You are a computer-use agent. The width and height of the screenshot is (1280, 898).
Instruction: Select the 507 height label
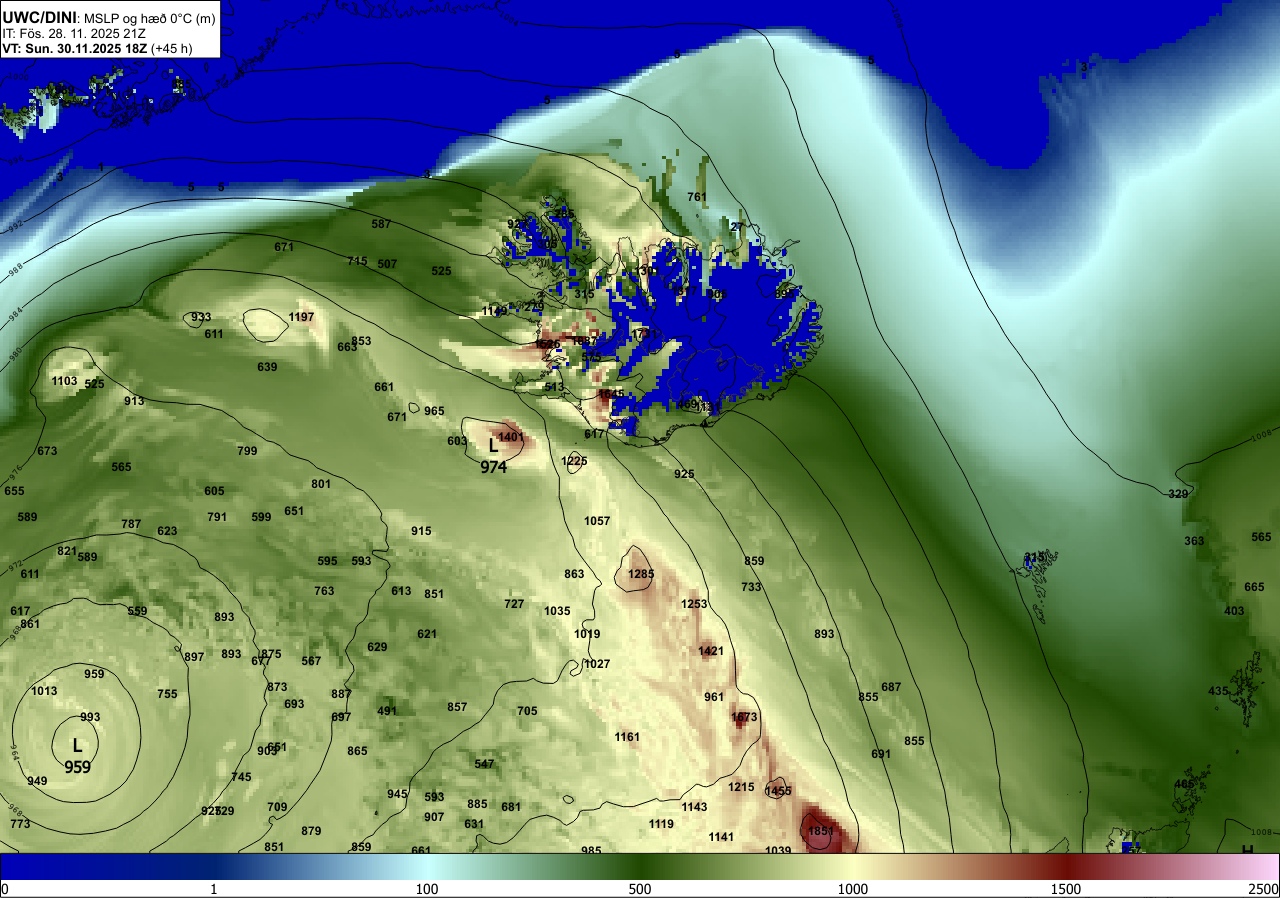[387, 264]
